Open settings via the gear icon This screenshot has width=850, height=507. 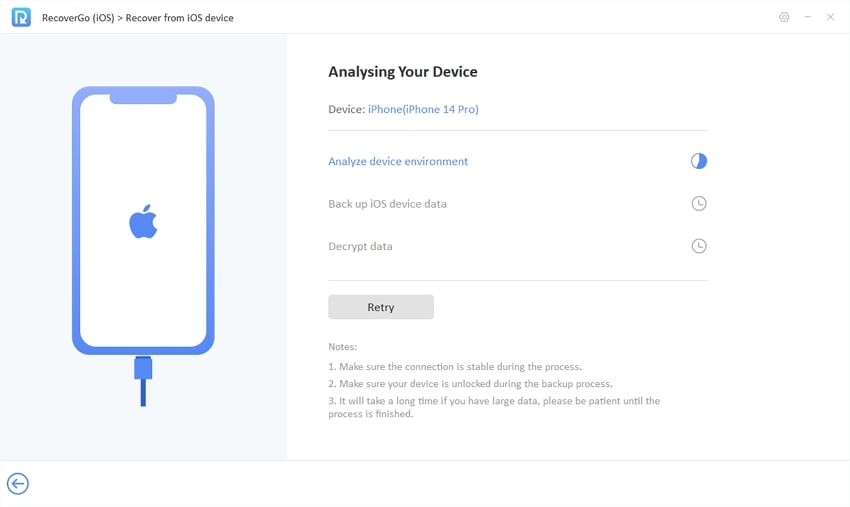tap(784, 17)
